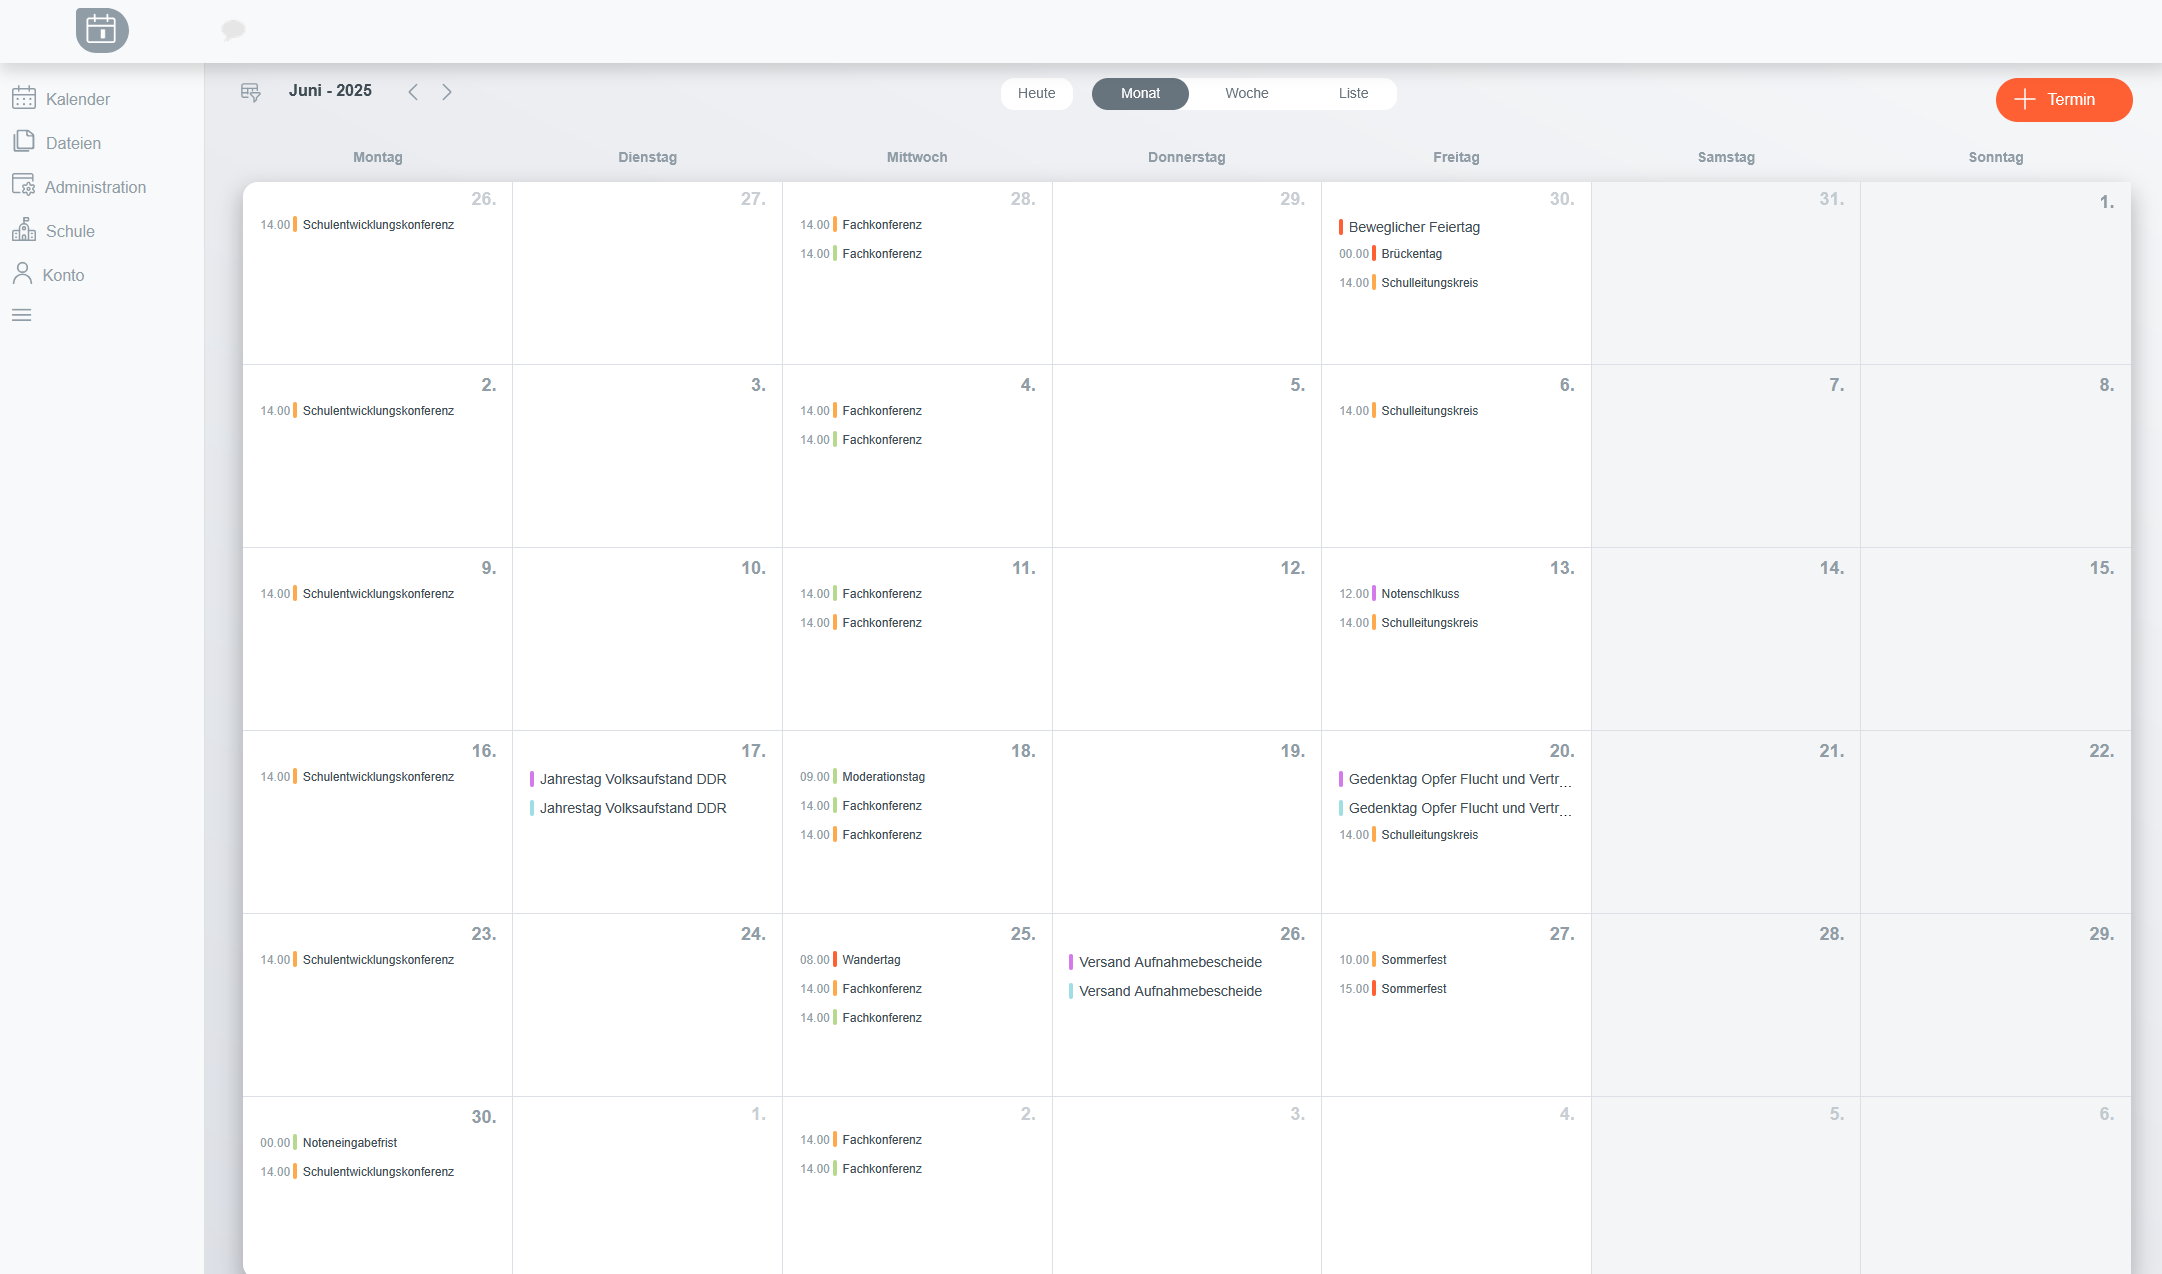This screenshot has height=1274, width=2162.
Task: Switch to Woche view
Action: [1246, 93]
